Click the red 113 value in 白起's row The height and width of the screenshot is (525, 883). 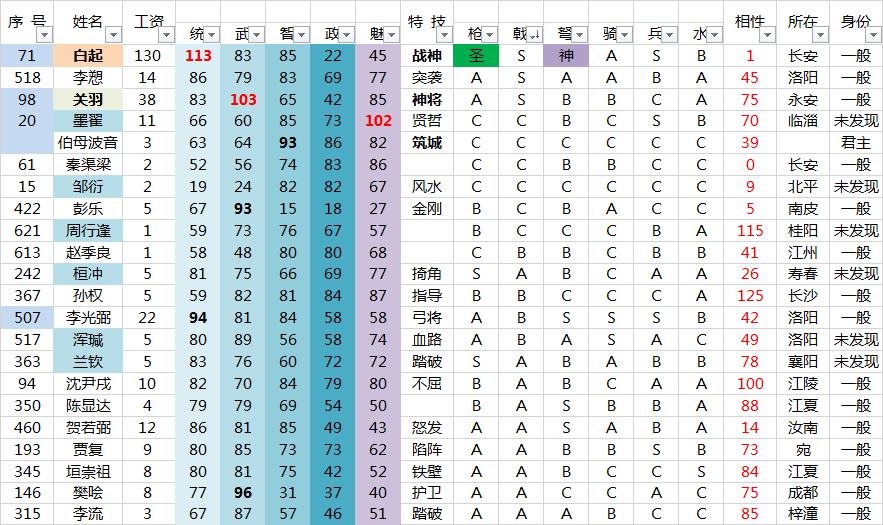(198, 56)
